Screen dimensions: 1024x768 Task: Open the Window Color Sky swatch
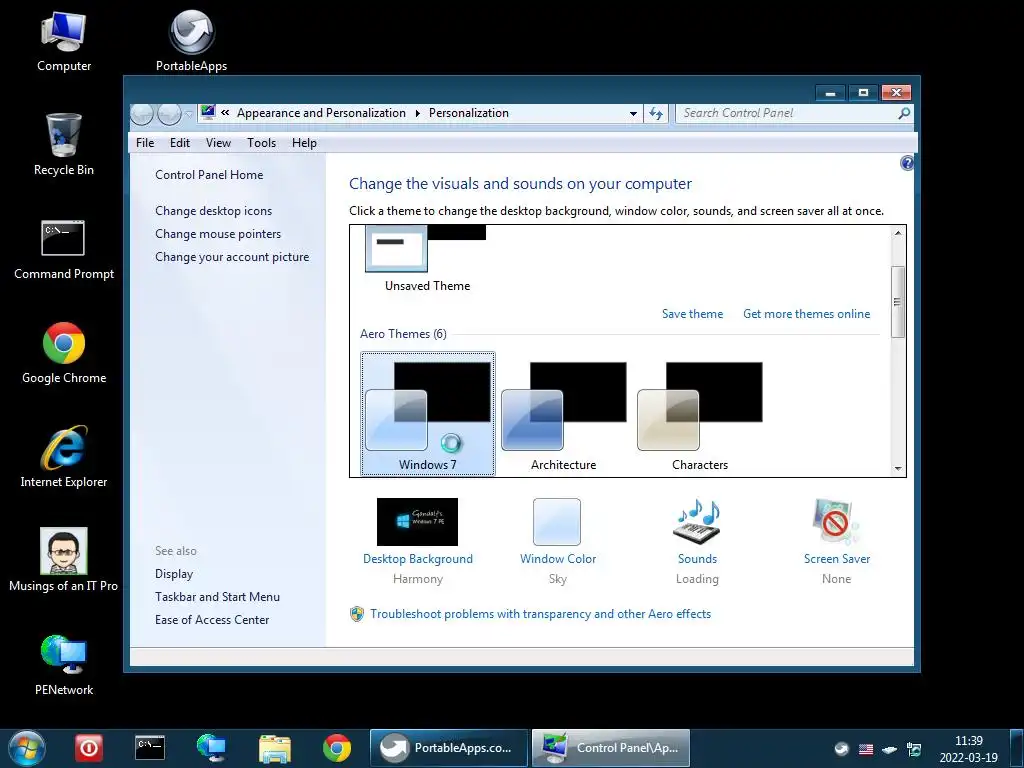[x=556, y=522]
